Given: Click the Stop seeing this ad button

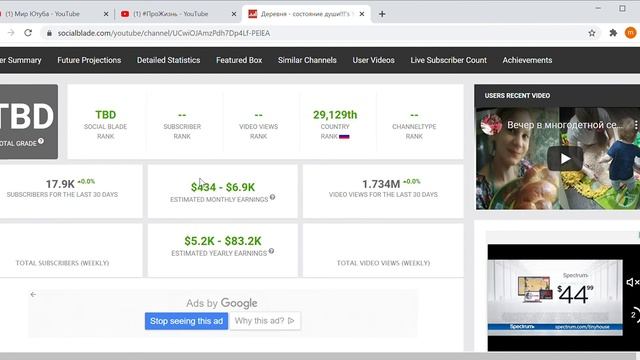Looking at the screenshot, I should click(x=186, y=321).
